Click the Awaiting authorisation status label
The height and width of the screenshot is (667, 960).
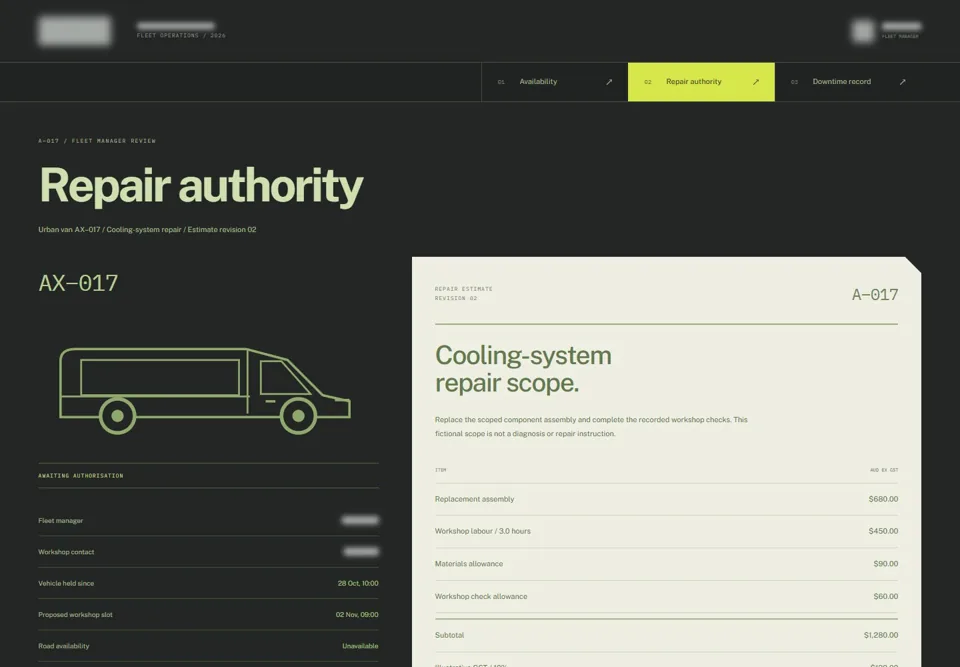(81, 476)
